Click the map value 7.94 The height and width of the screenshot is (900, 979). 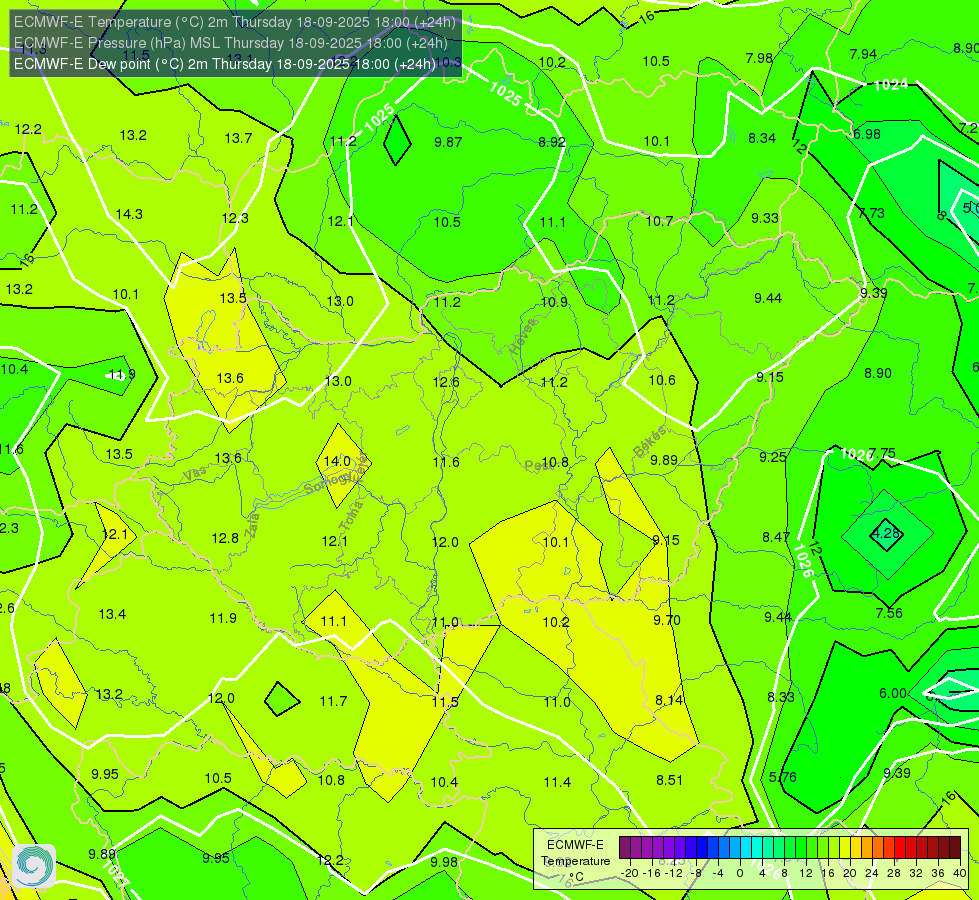coord(863,54)
